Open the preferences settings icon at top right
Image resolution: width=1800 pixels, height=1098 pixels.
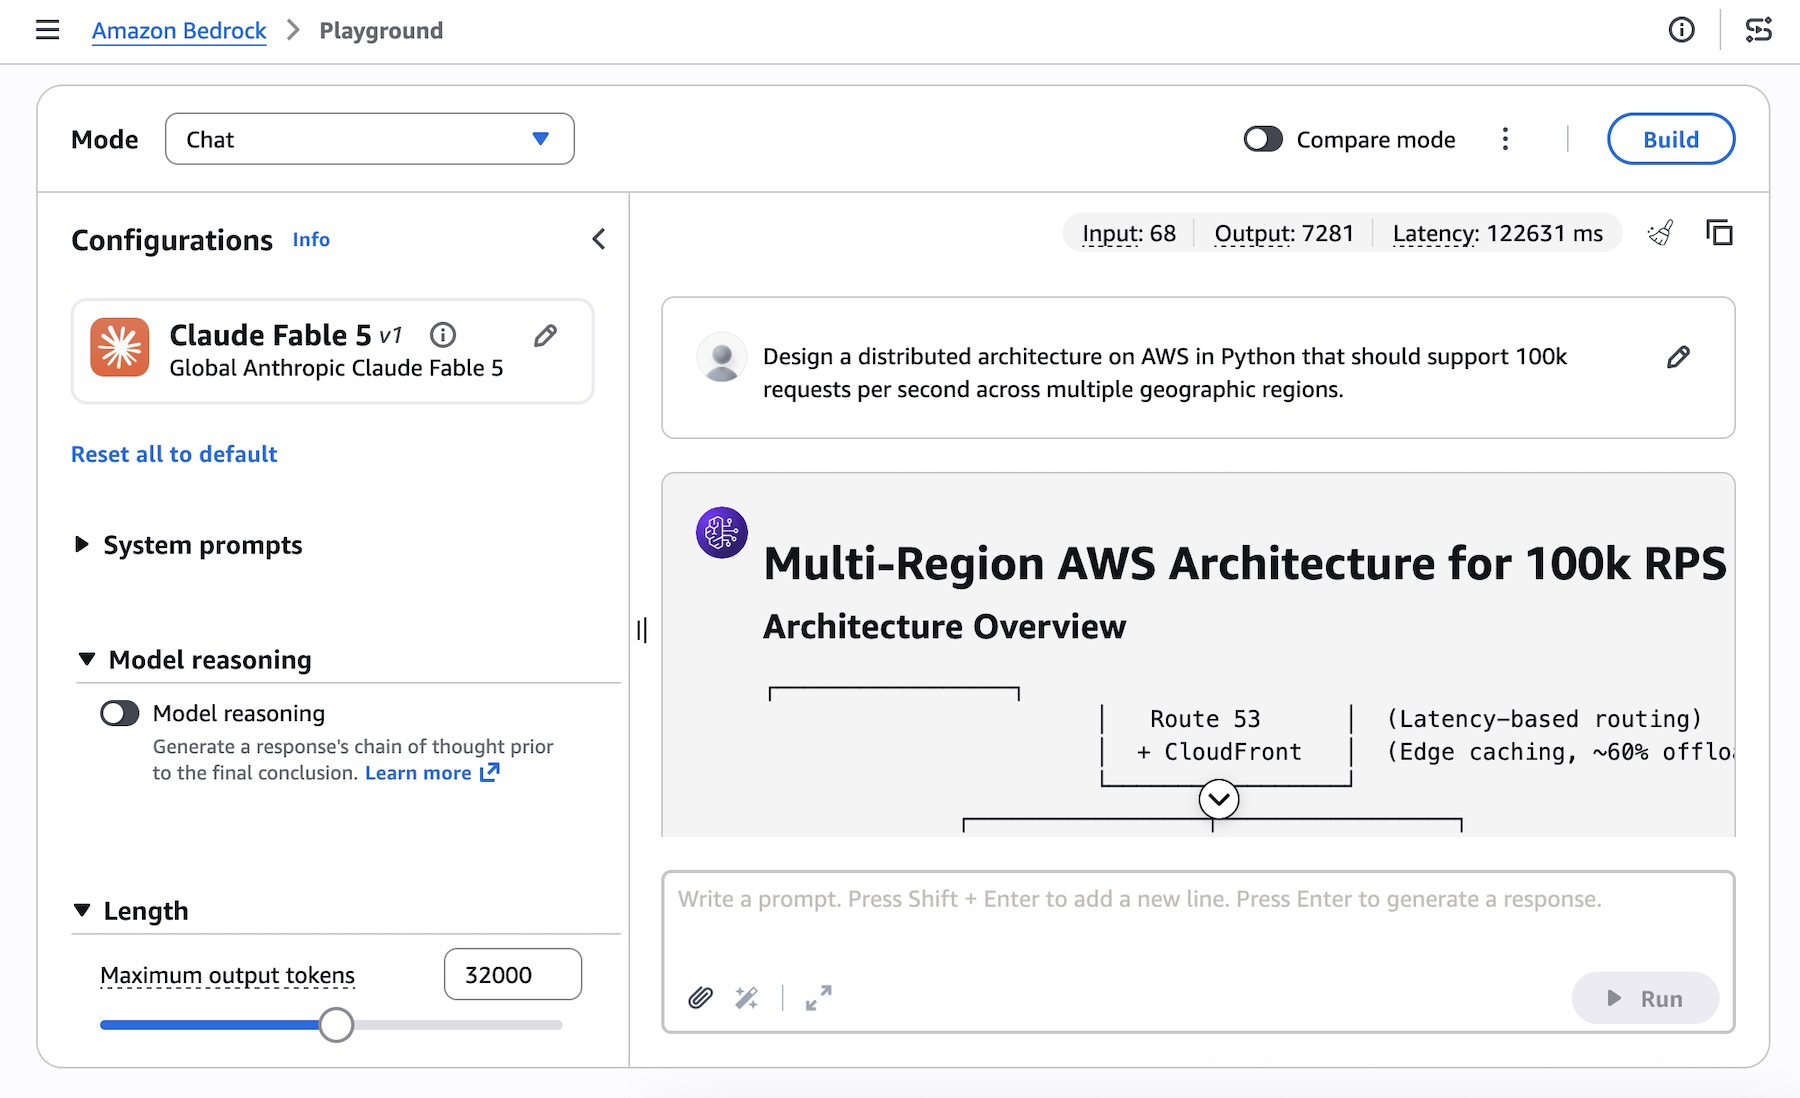1759,30
